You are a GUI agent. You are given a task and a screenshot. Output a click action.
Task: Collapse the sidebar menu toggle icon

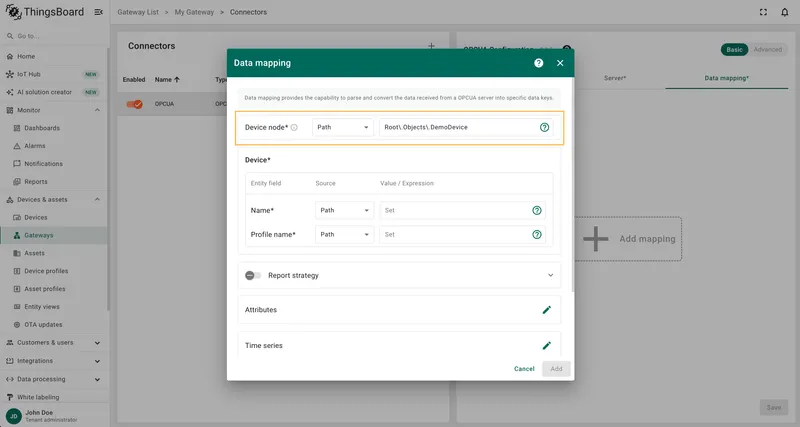pos(98,12)
